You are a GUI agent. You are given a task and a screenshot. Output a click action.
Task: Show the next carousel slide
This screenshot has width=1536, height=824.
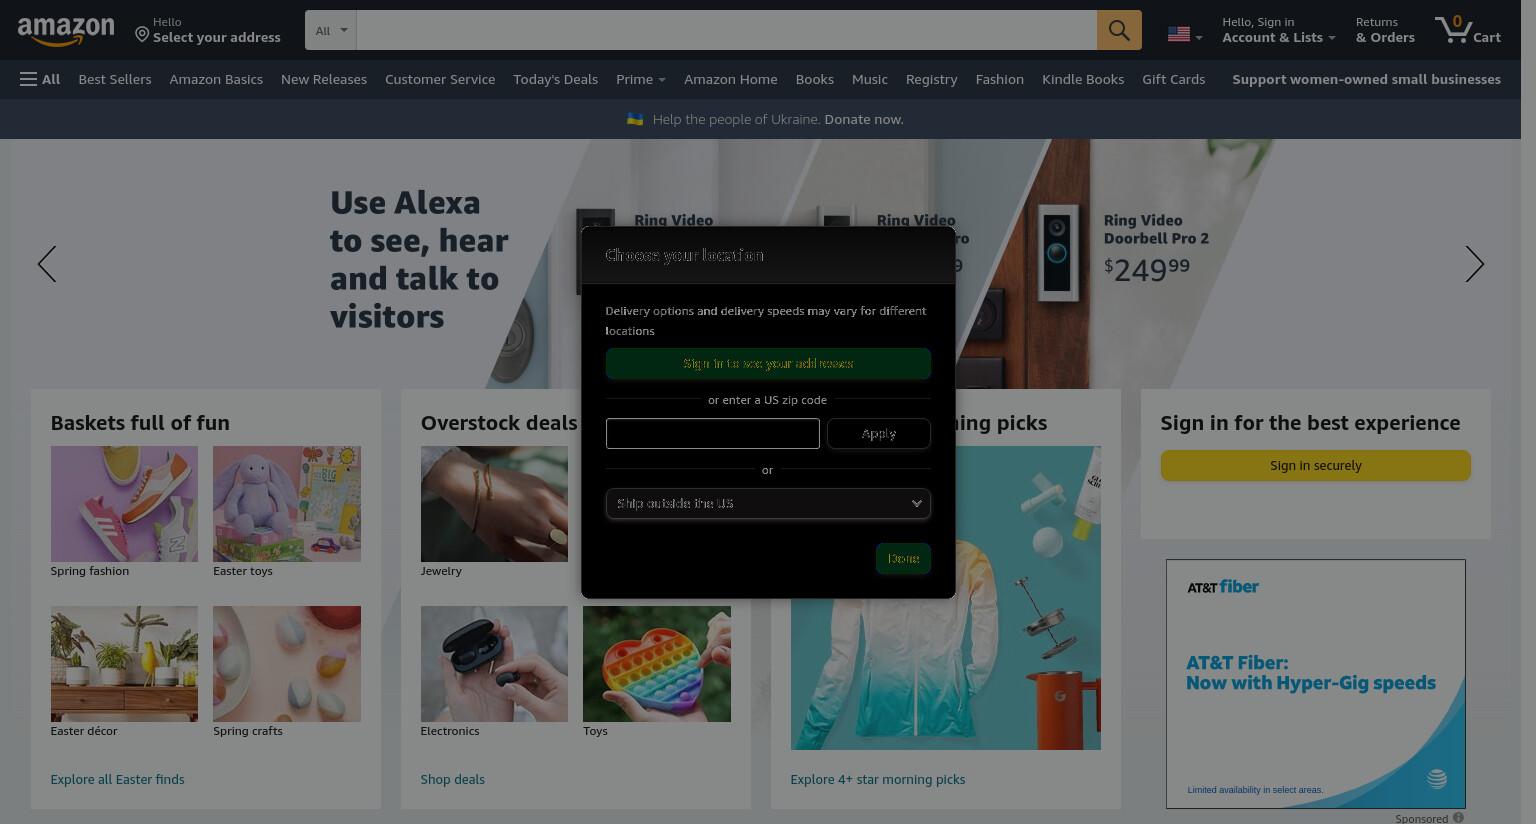(1474, 264)
